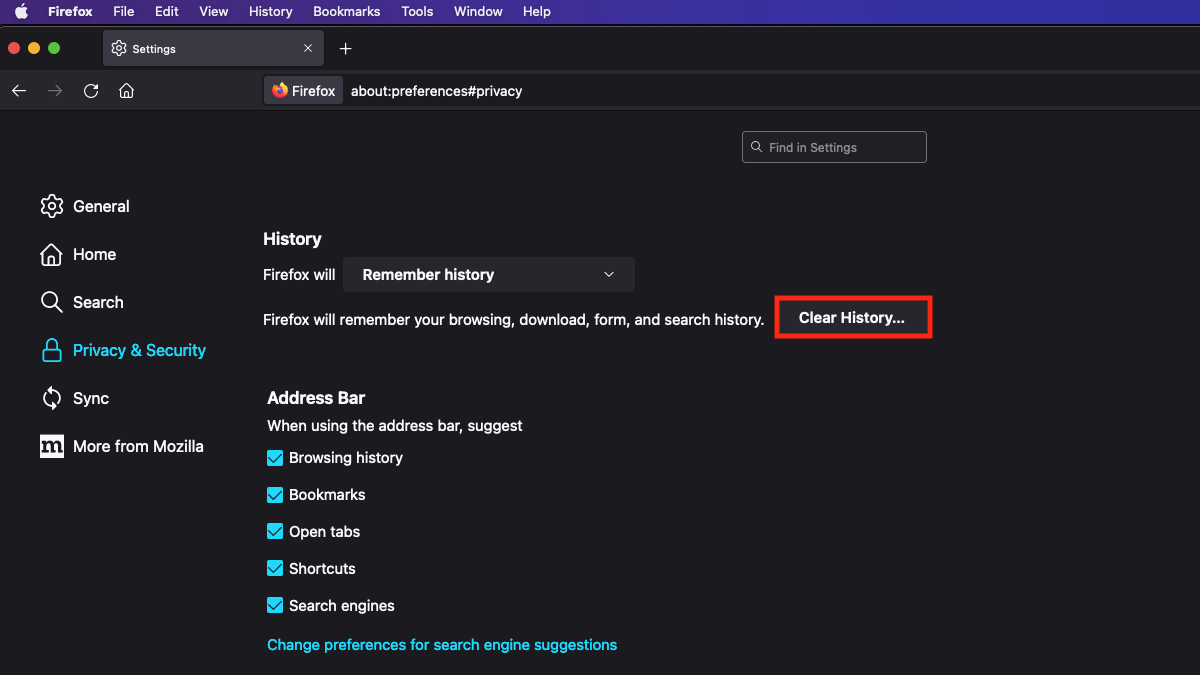Open the Tools menu
The image size is (1200, 675).
point(417,12)
